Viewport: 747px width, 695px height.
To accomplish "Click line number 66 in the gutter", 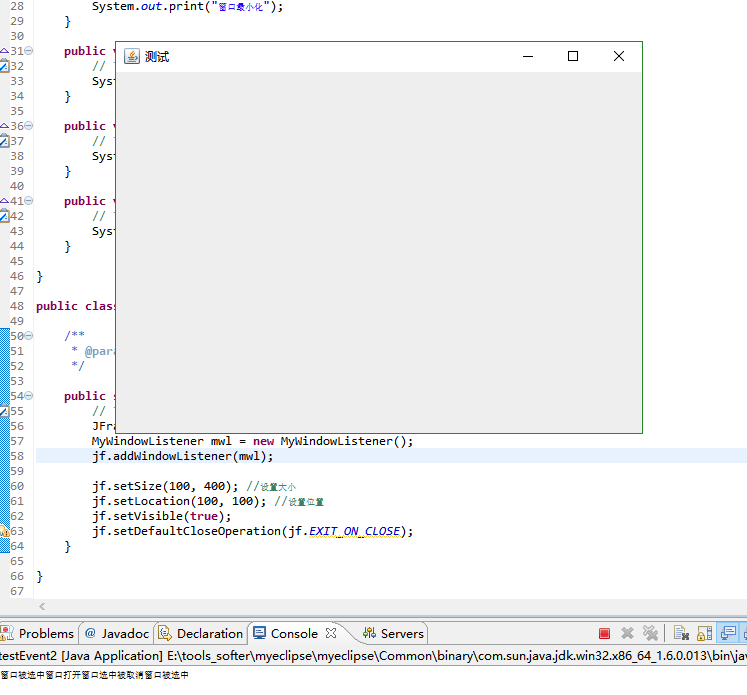I will 17,576.
